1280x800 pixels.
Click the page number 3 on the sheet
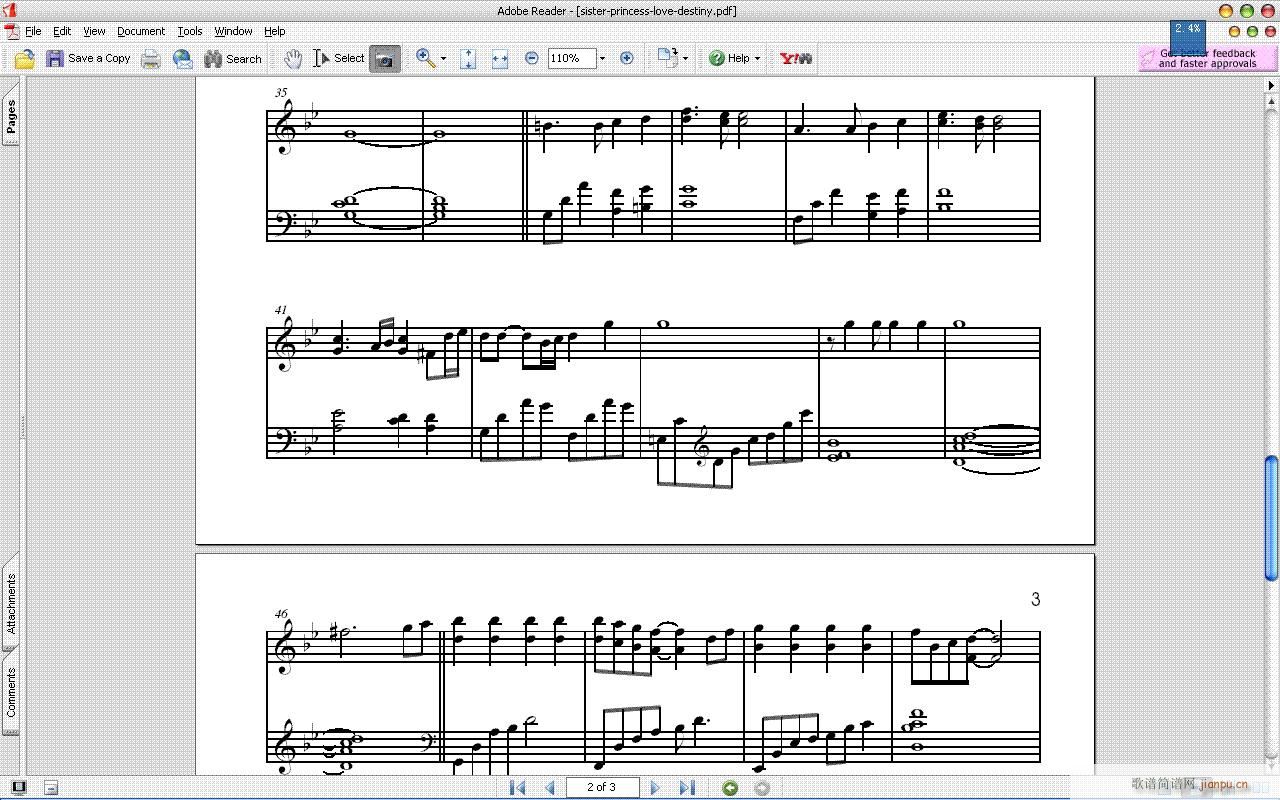pos(1035,599)
